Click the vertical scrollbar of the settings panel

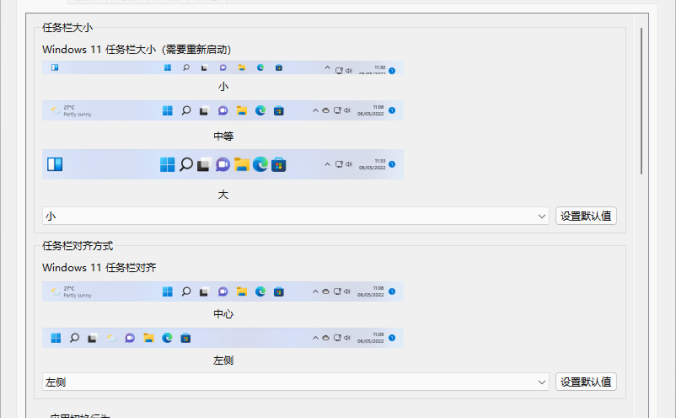(x=642, y=100)
